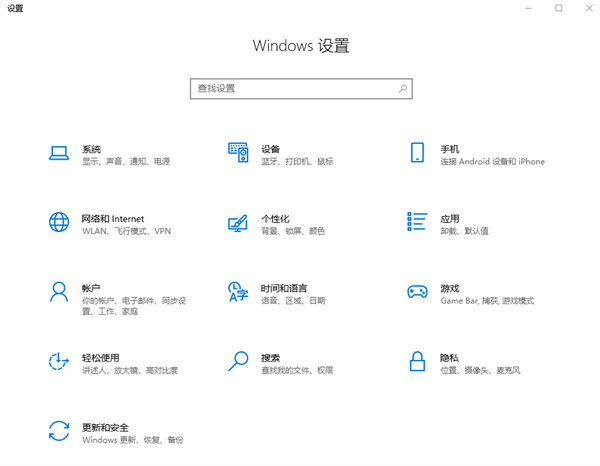
Task: Click the Windows 设置 page heading
Action: tap(301, 46)
